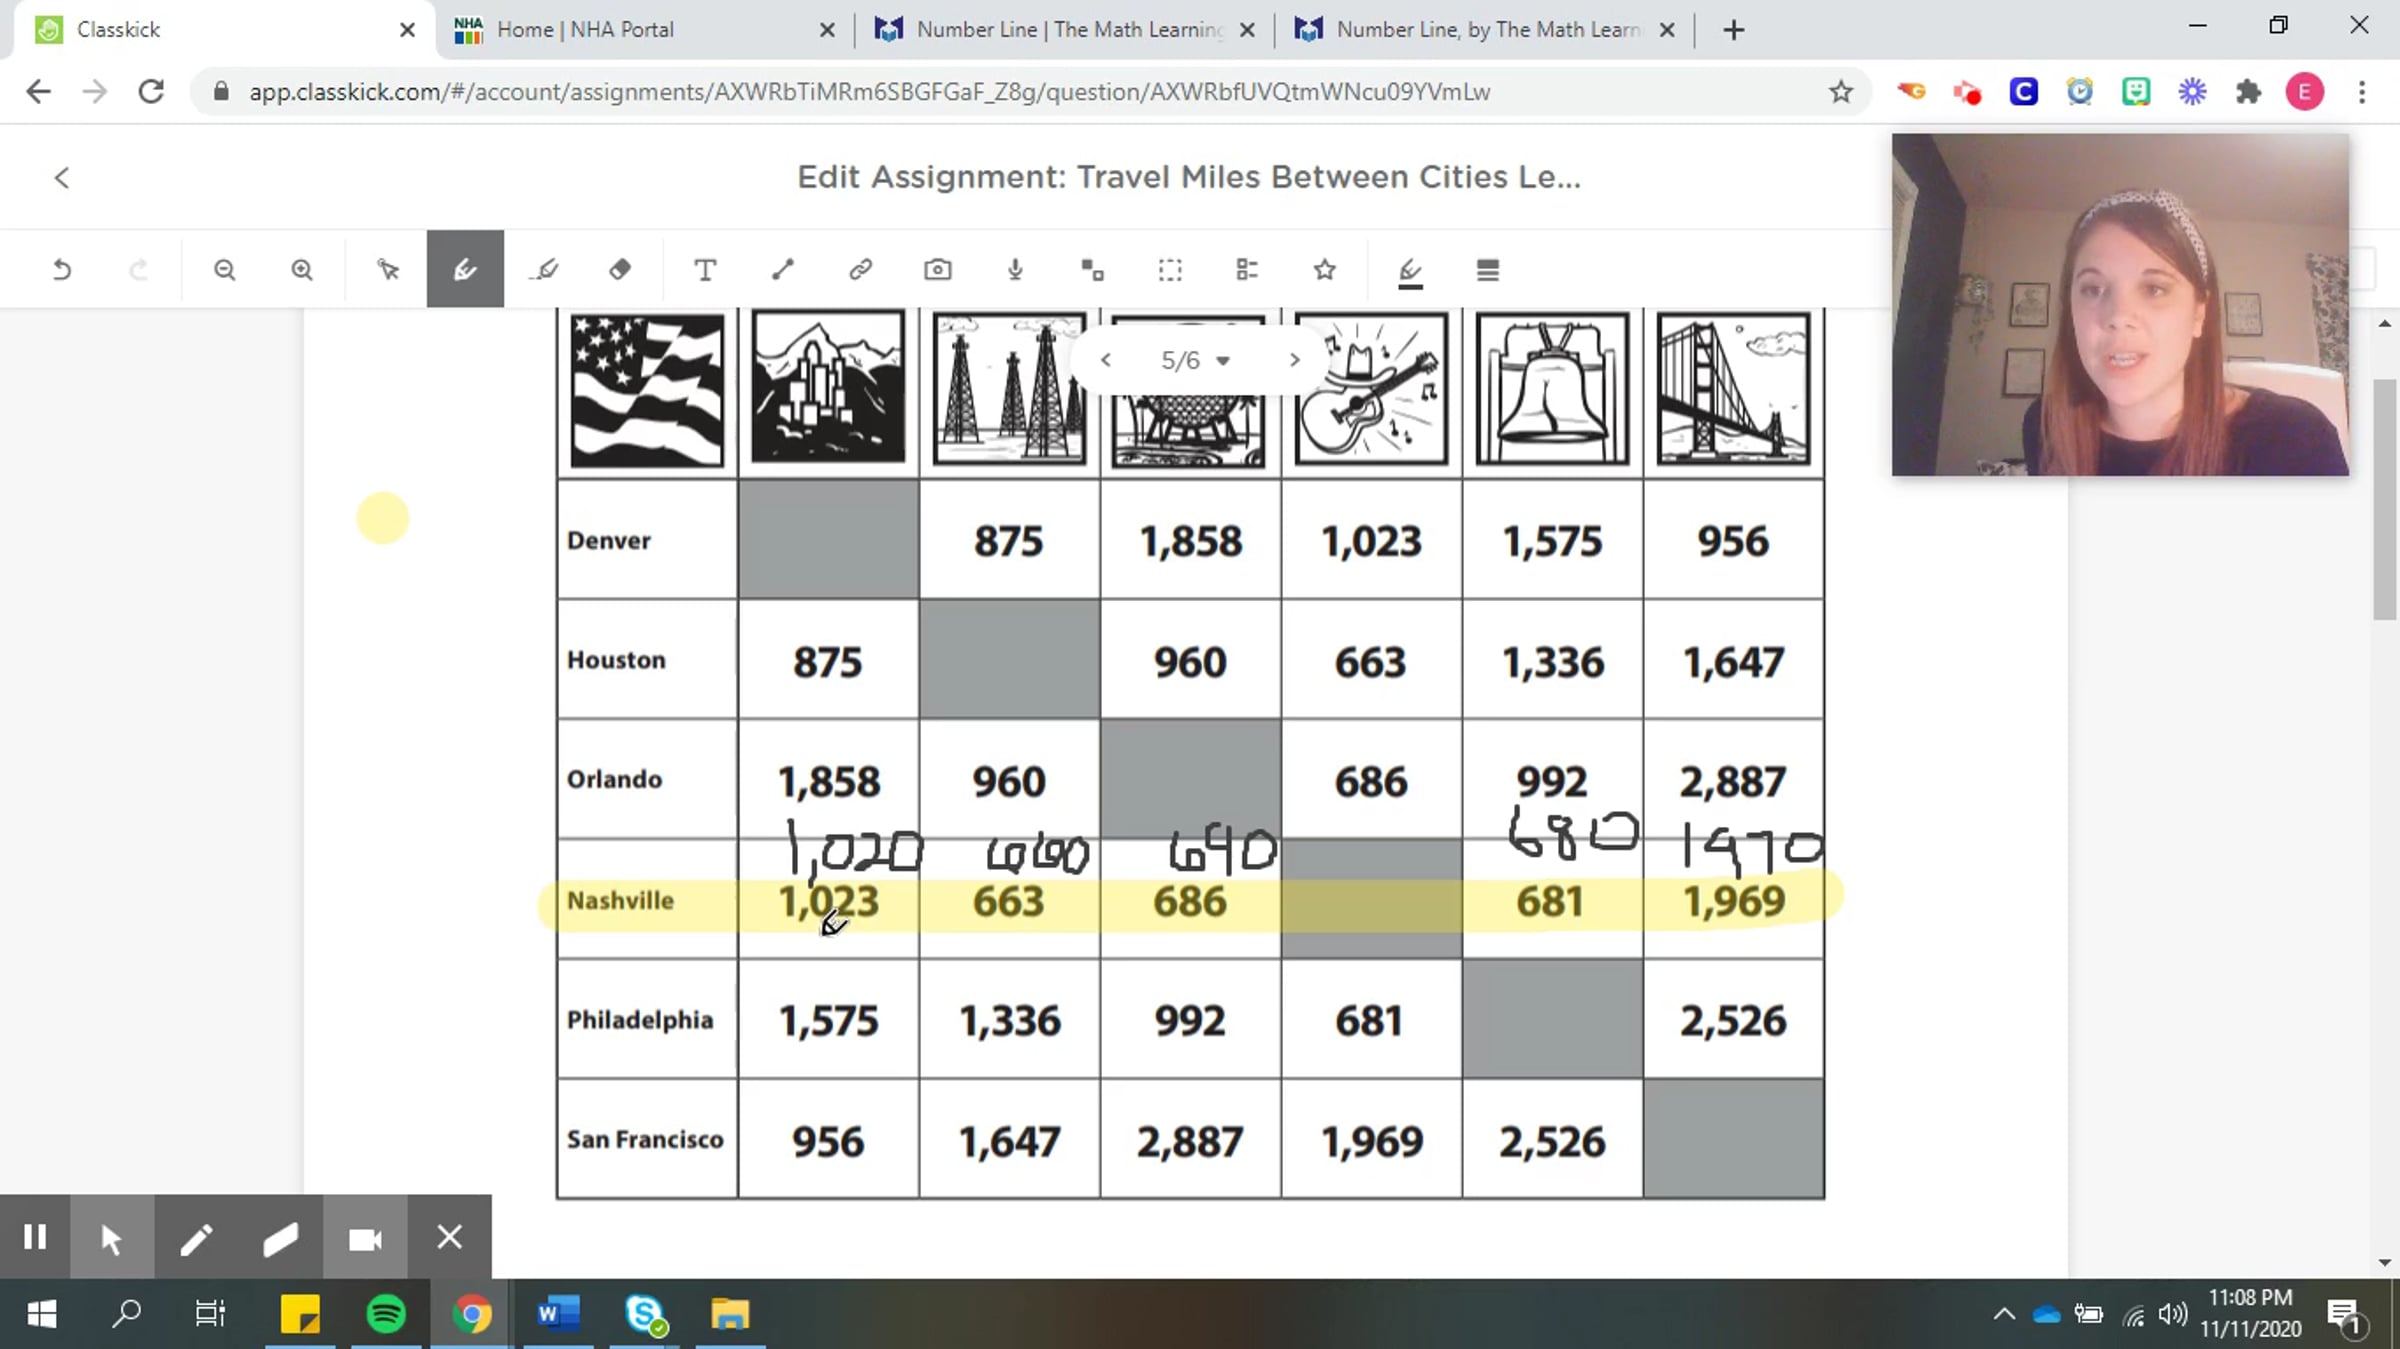Choose the line drawing tool
2400x1349 pixels.
[x=783, y=270]
